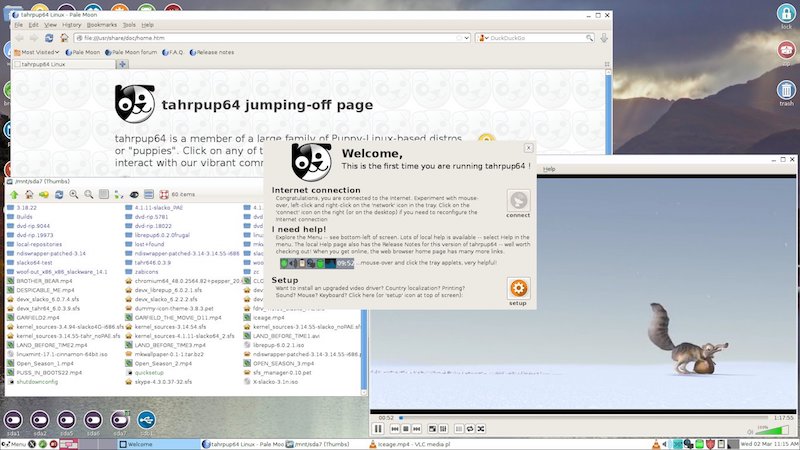The height and width of the screenshot is (450, 800).
Task: Open the file manager help lifebuoy icon
Action: click(x=163, y=194)
